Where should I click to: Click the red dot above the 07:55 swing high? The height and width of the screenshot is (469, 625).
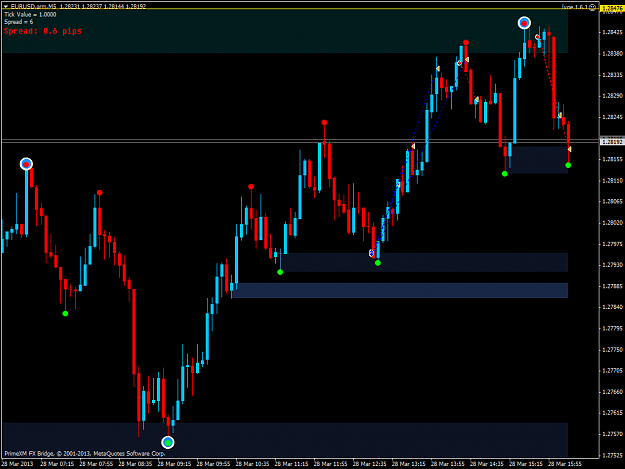pos(100,193)
